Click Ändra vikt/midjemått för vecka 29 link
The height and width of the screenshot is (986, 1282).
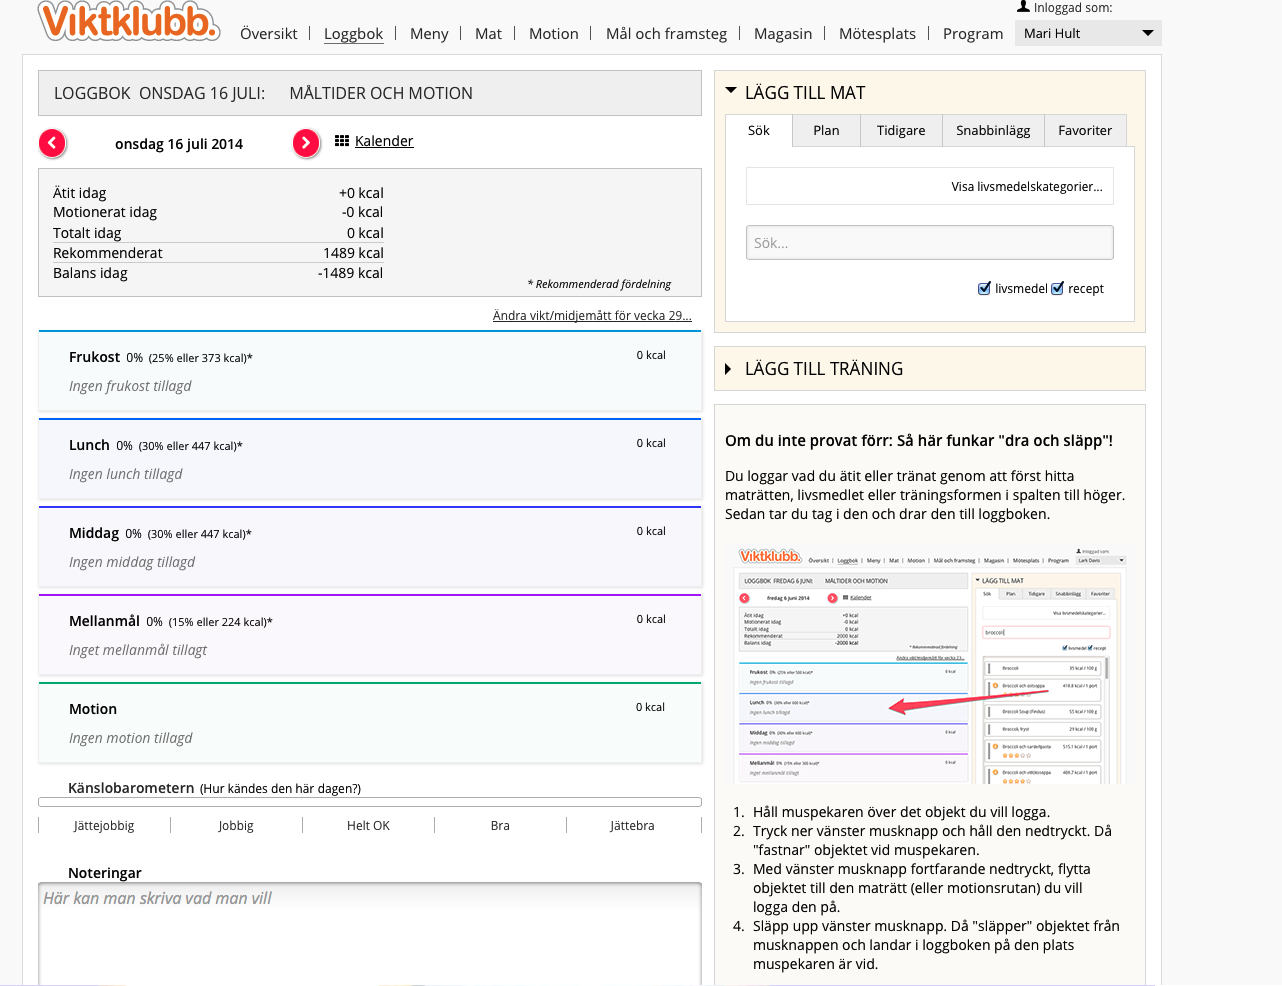click(592, 316)
